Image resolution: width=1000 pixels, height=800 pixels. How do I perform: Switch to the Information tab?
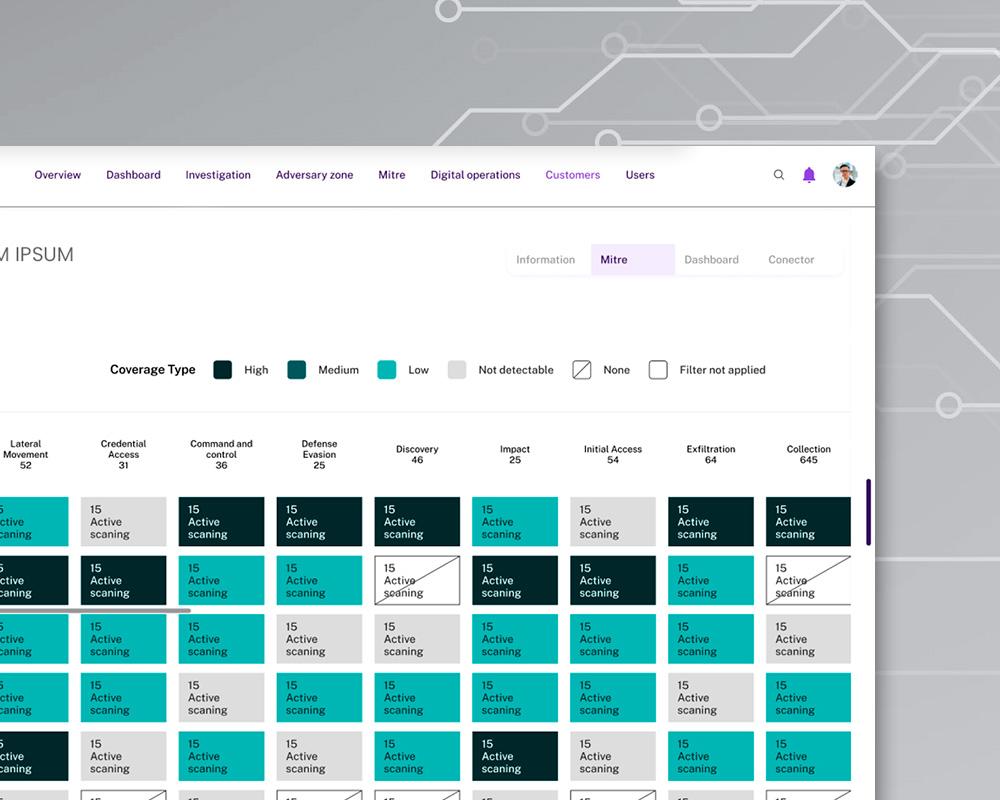[545, 260]
